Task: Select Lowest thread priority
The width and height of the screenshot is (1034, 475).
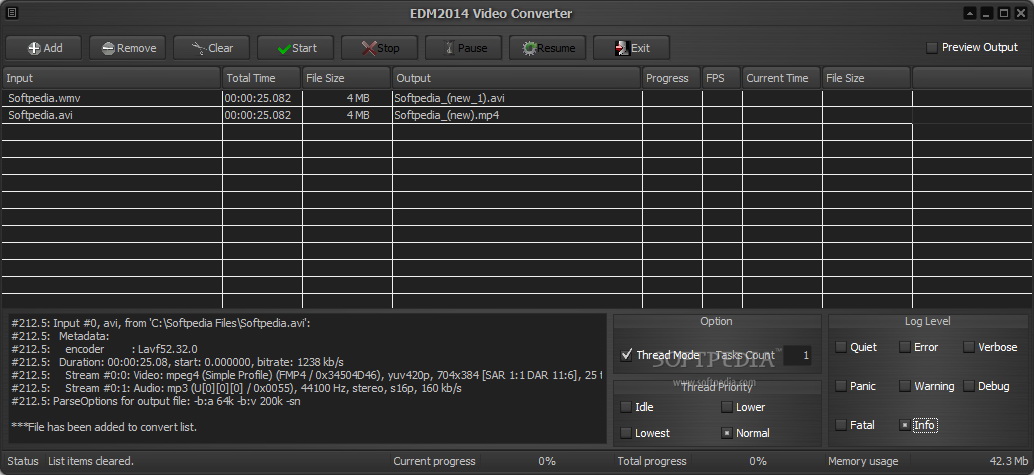Action: [626, 433]
